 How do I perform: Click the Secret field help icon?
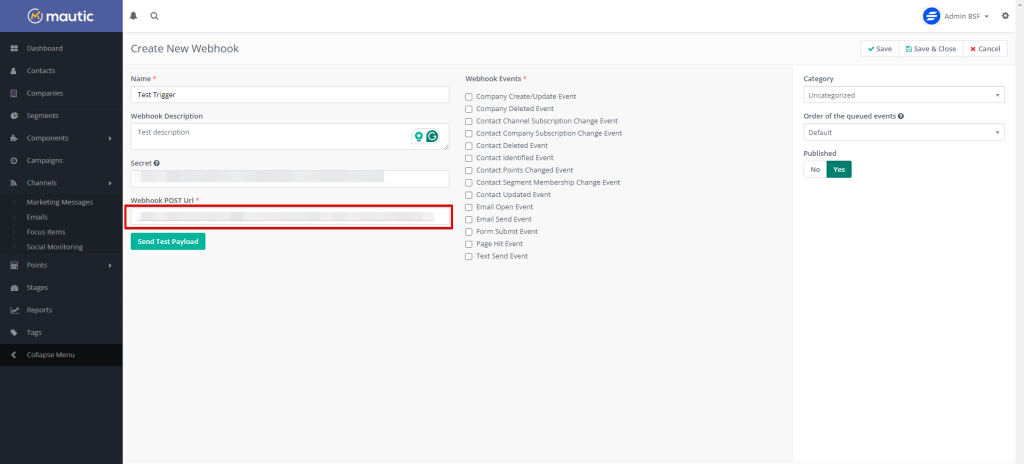[157, 163]
